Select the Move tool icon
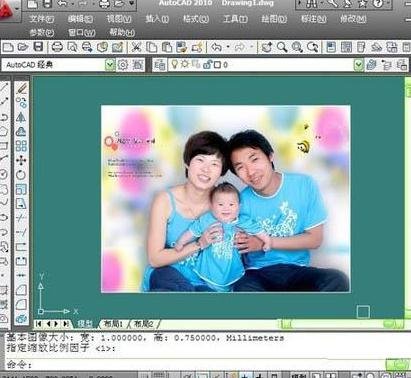 tap(21, 160)
